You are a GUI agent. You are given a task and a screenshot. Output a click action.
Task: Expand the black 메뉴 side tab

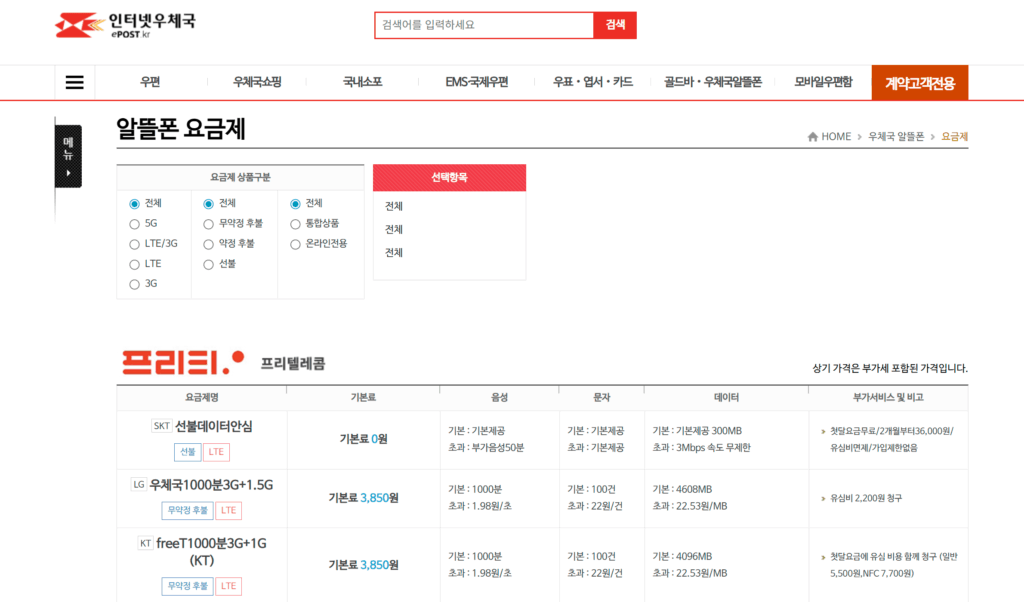click(69, 156)
